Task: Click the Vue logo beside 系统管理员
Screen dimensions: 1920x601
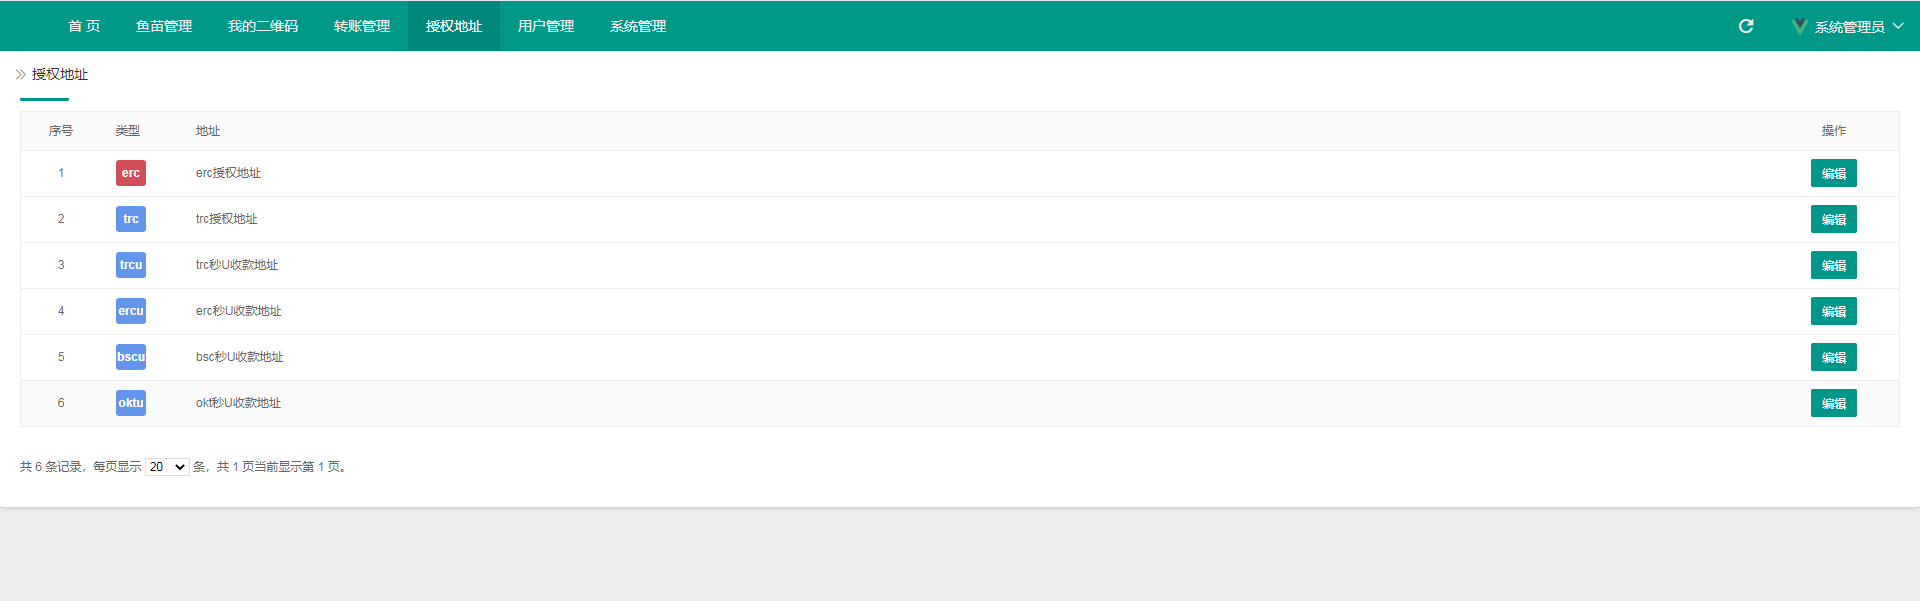Action: (x=1799, y=26)
